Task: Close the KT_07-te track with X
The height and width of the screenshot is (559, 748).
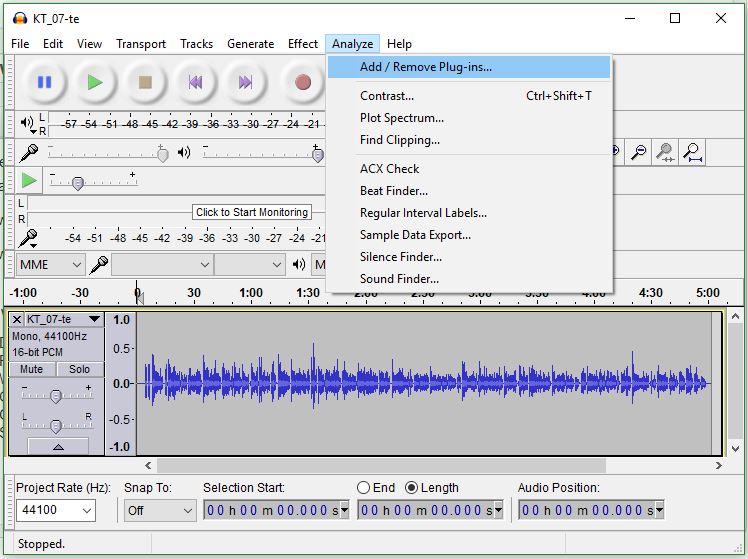Action: (x=17, y=319)
